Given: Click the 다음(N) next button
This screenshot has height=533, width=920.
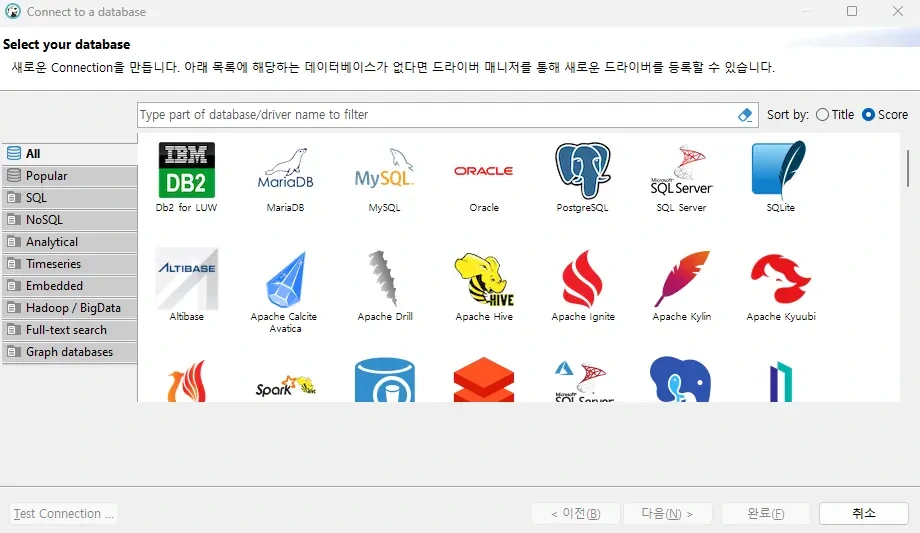Looking at the screenshot, I should [x=668, y=514].
